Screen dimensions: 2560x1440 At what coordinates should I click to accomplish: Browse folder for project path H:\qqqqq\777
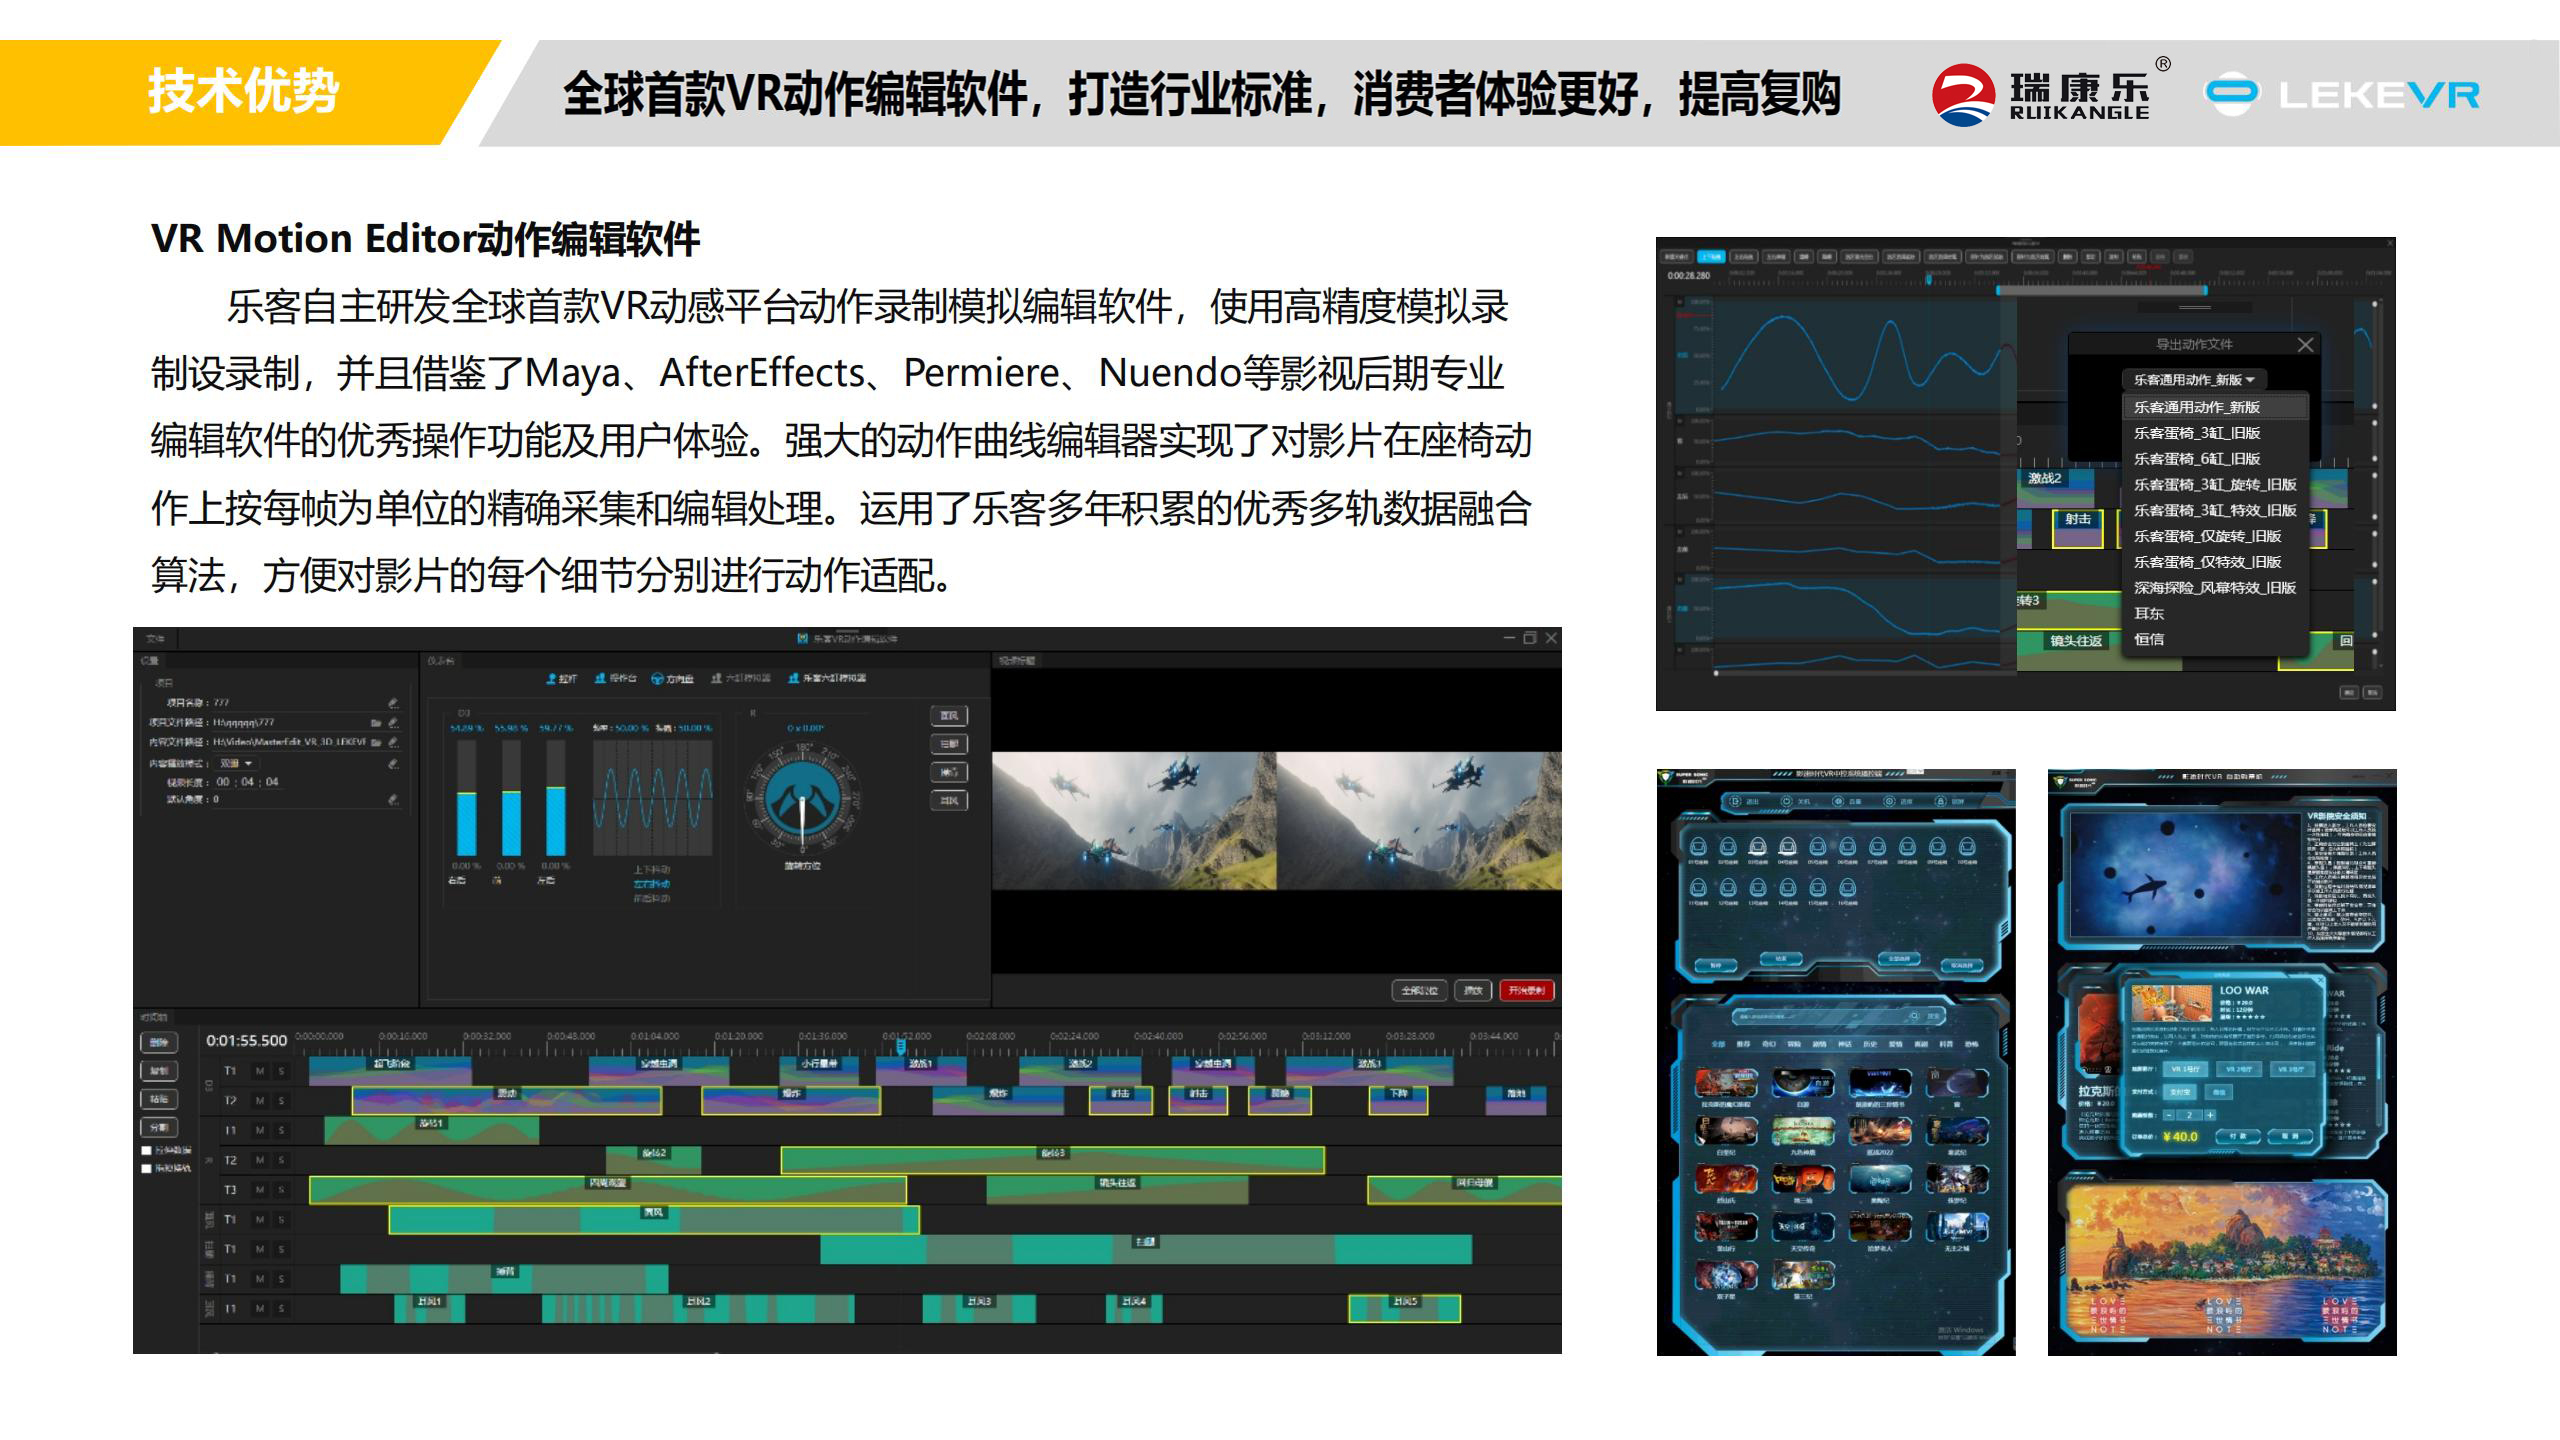(x=376, y=722)
